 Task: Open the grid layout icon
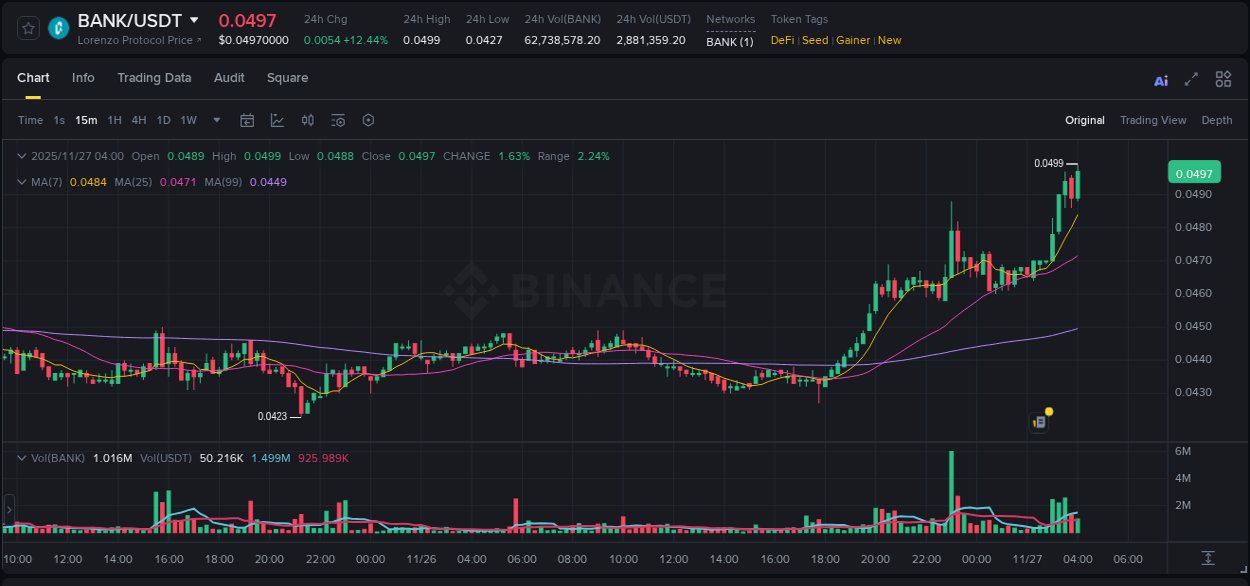[x=1223, y=78]
